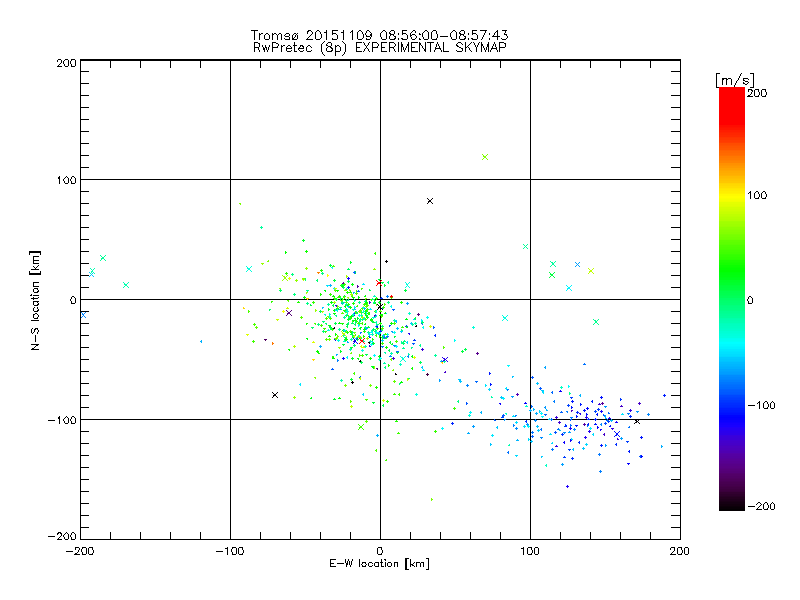The height and width of the screenshot is (600, 800).
Task: Click the blue X marker at the plot's left edge
Action: 84,315
